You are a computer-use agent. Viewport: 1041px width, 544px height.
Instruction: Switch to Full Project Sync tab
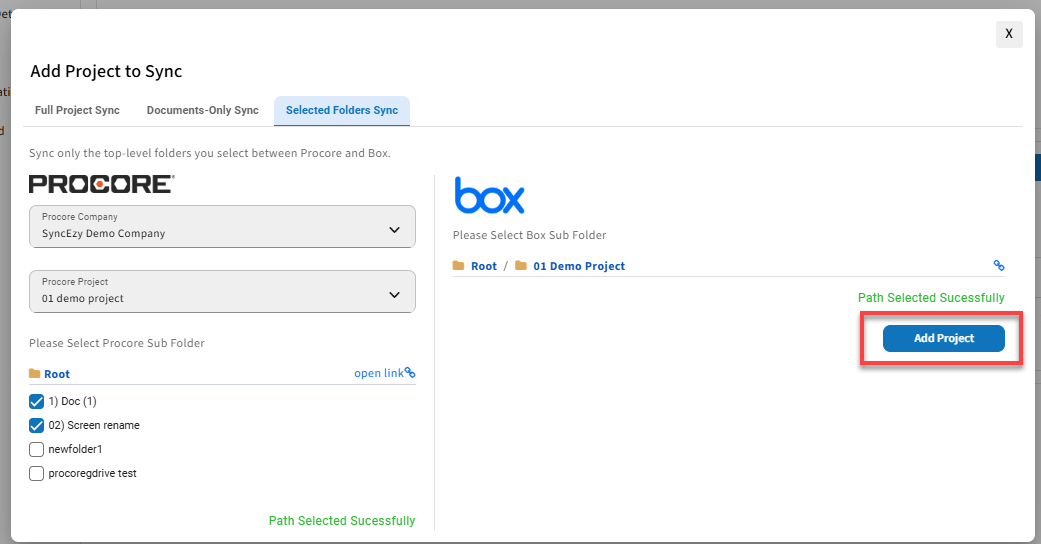pyautogui.click(x=77, y=110)
